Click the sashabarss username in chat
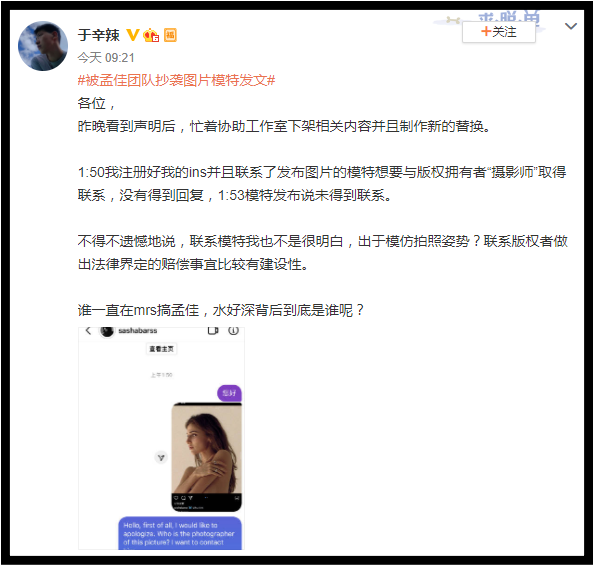This screenshot has height=566, width=594. (x=138, y=331)
